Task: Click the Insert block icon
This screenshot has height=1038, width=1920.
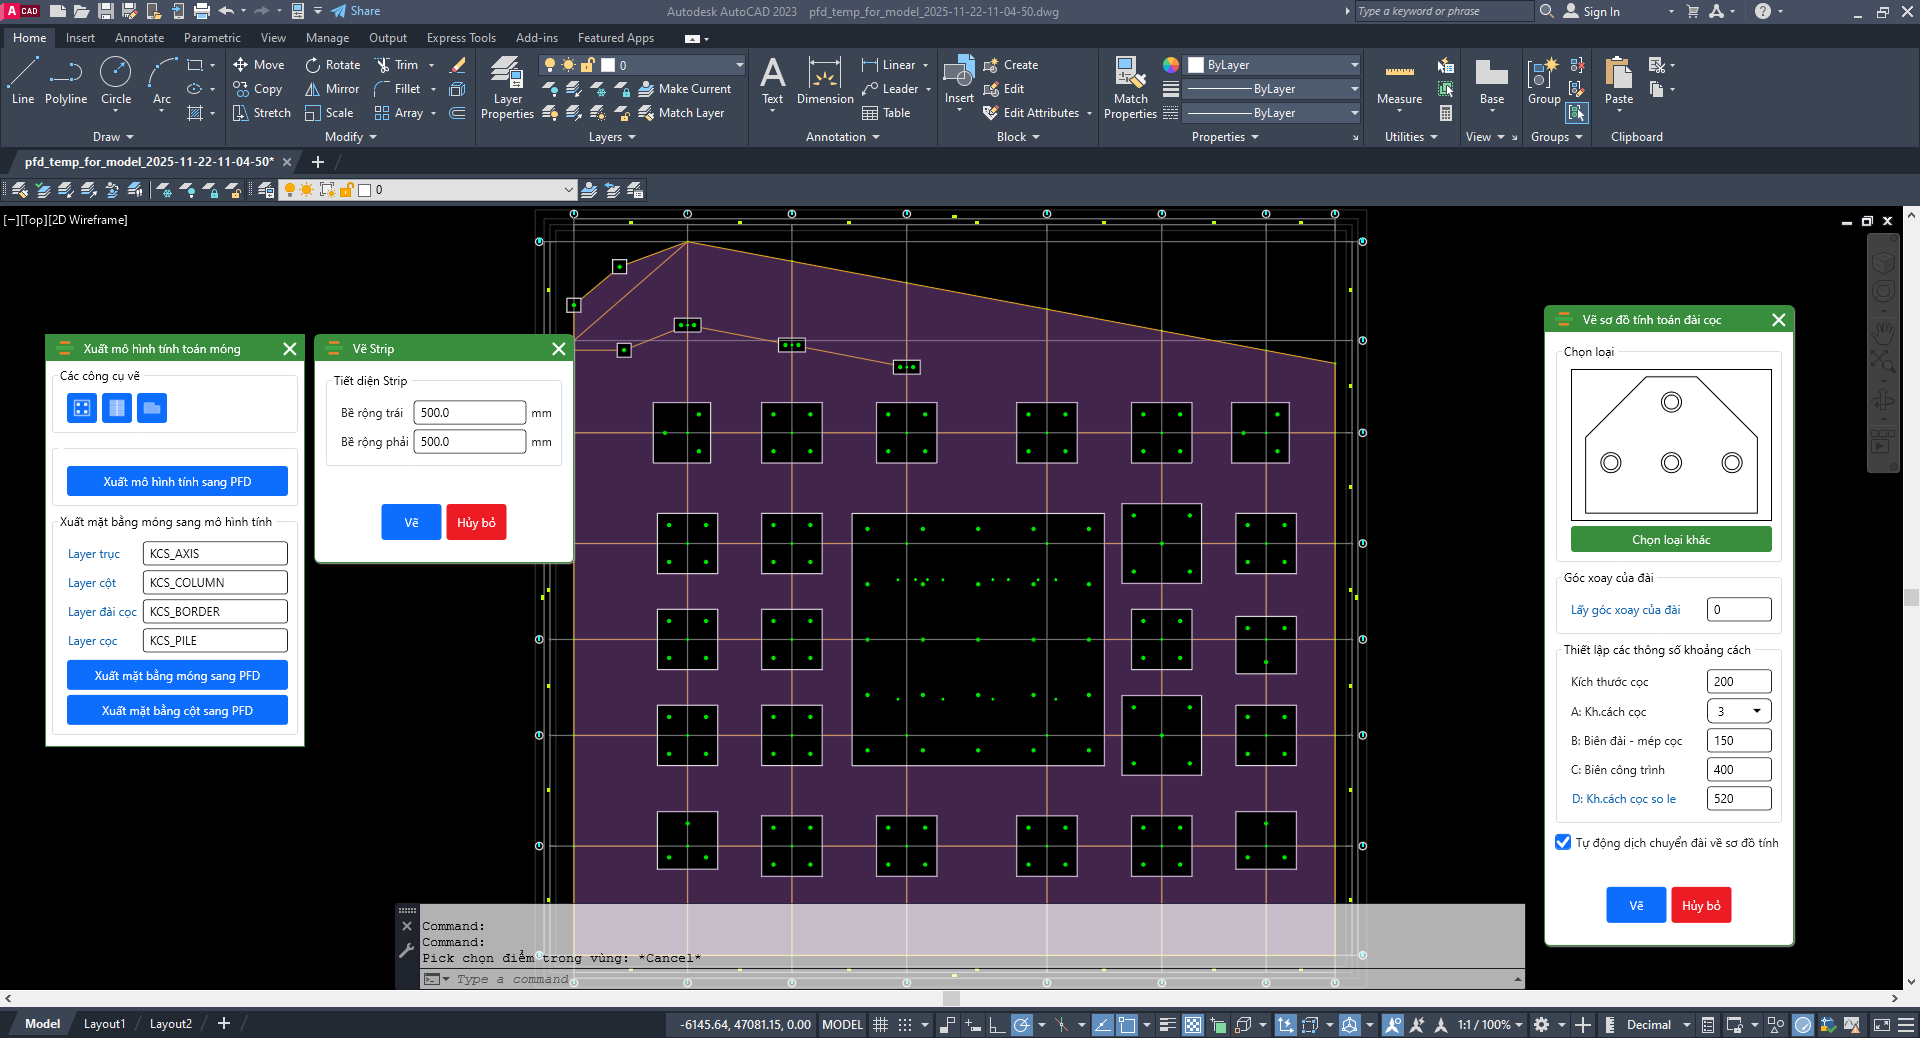Action: coord(958,80)
